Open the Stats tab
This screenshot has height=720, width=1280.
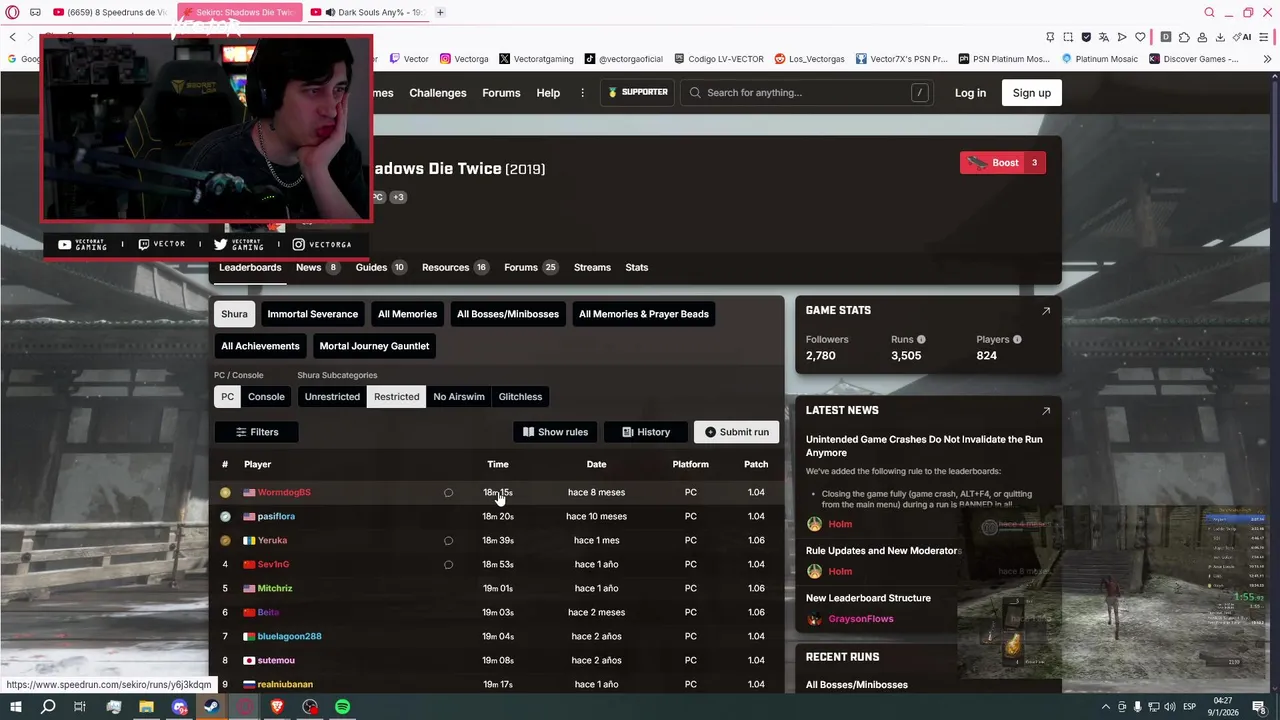click(637, 267)
